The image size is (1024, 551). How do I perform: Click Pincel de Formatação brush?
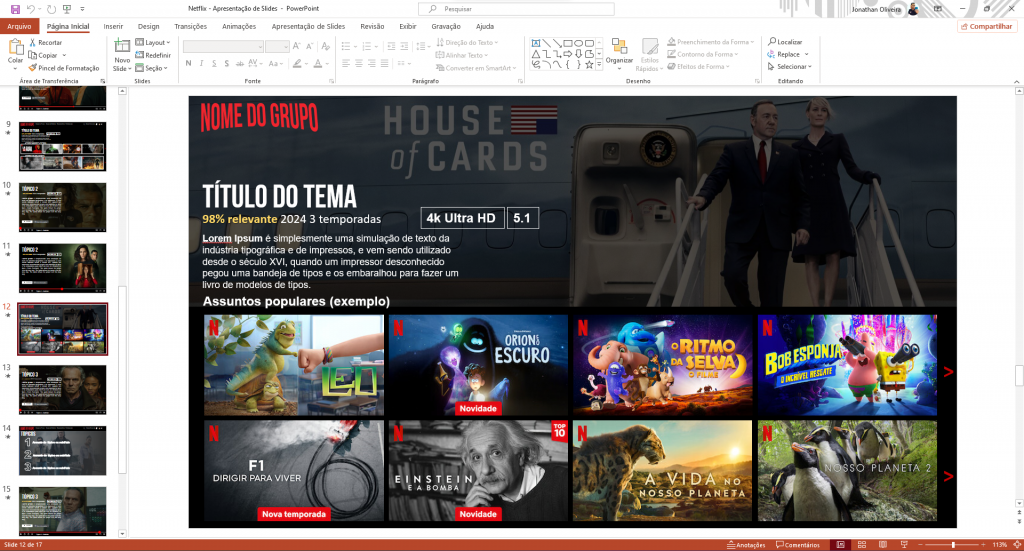33,68
